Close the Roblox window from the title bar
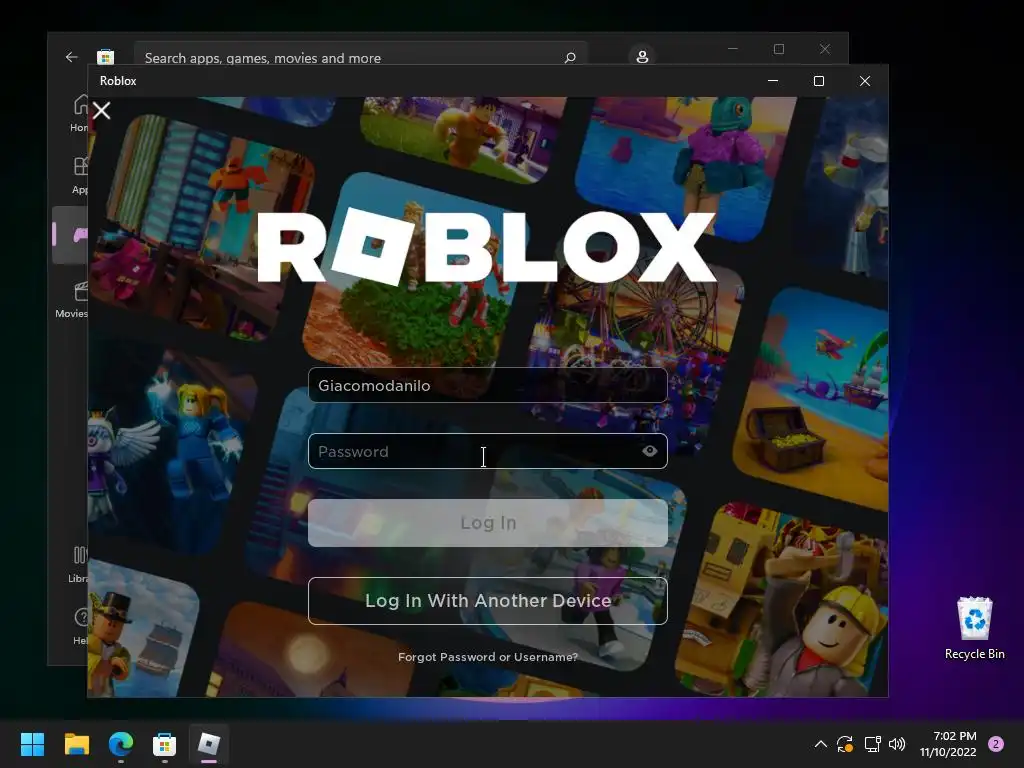 (865, 81)
